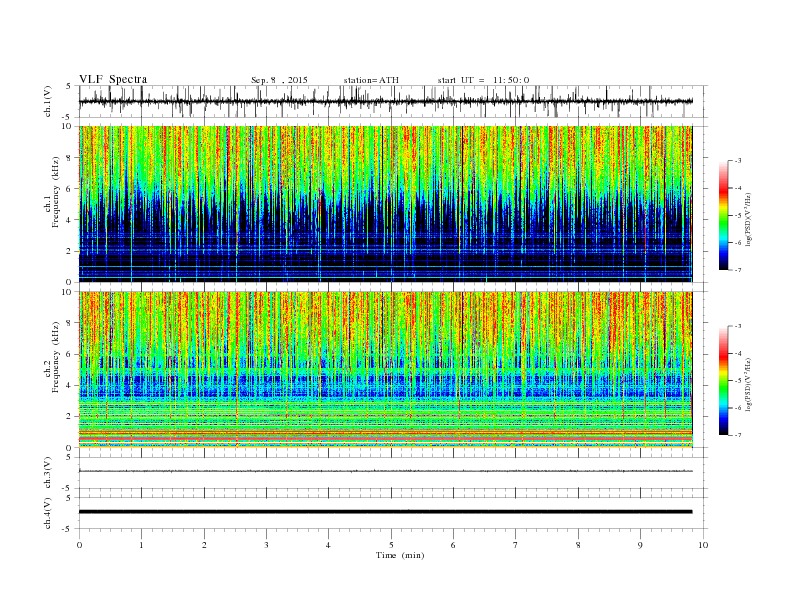The image size is (792, 612).
Task: Click time-axis tick label "5" under the plots
Action: coord(391,545)
